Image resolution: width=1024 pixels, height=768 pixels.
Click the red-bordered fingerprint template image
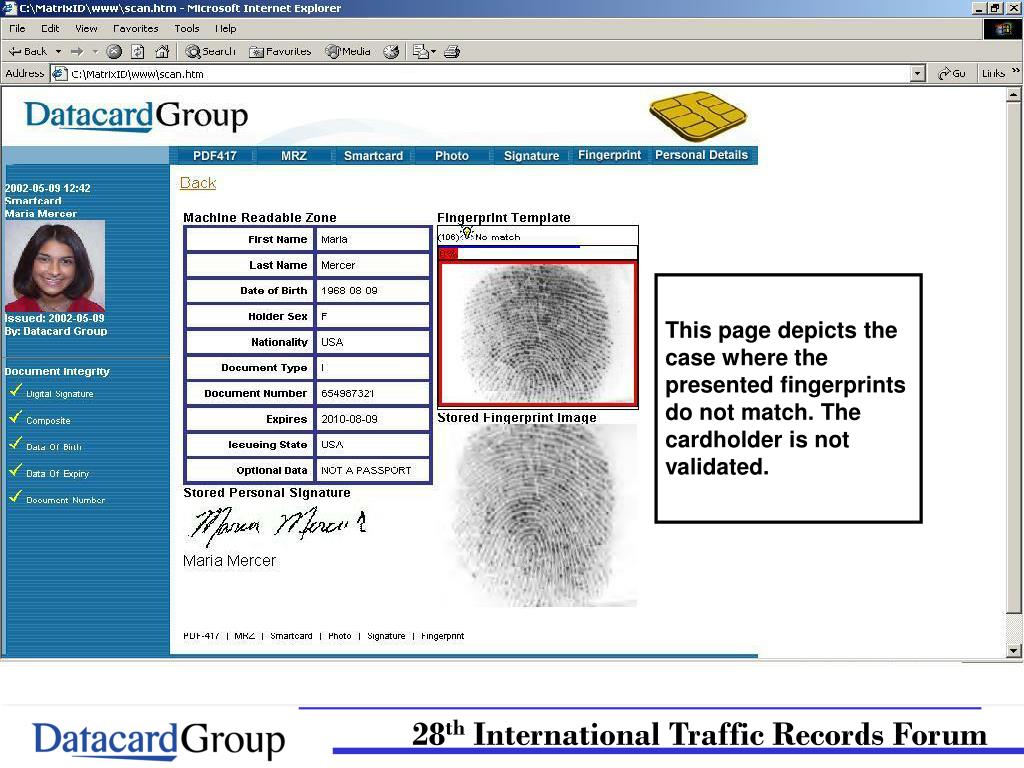click(538, 333)
